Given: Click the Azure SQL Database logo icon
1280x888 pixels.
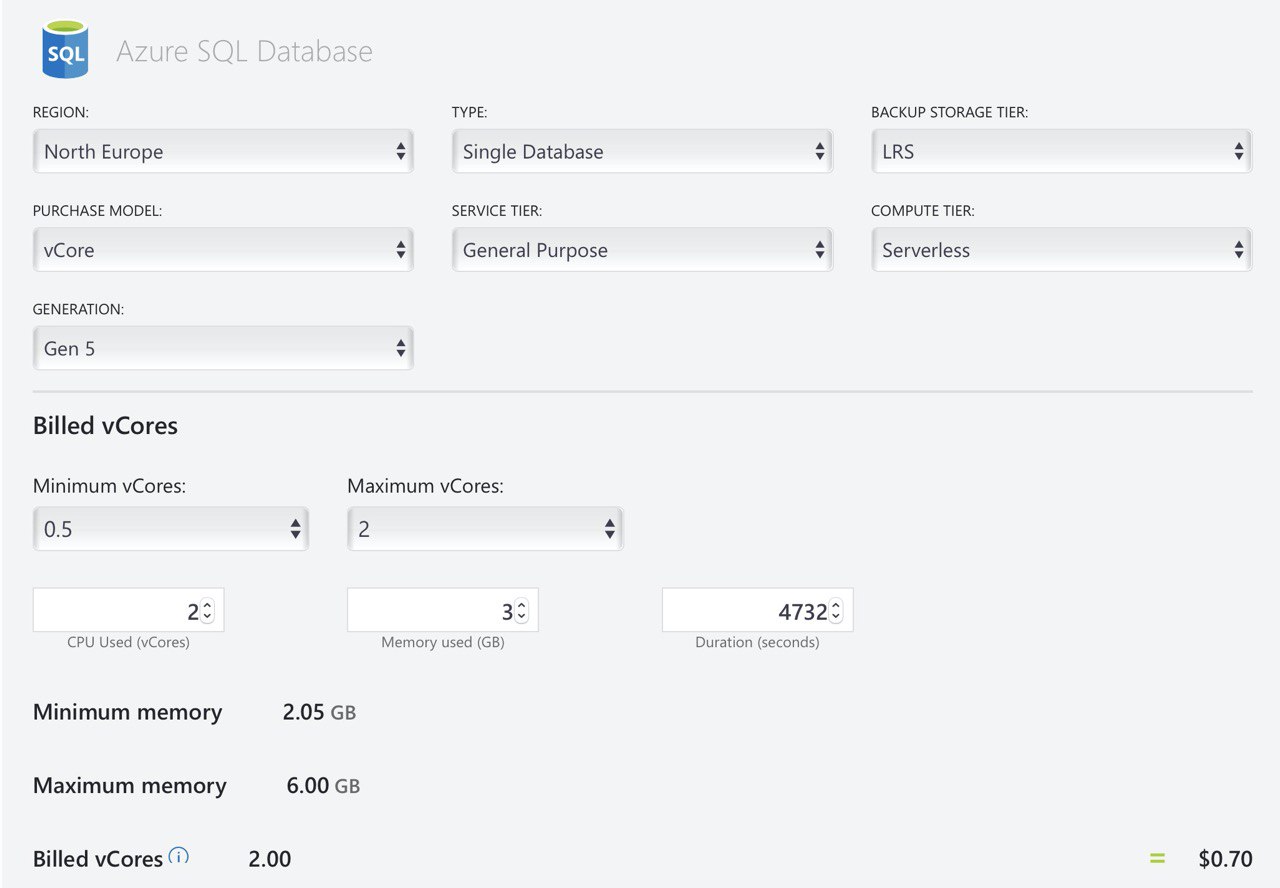Looking at the screenshot, I should point(65,49).
